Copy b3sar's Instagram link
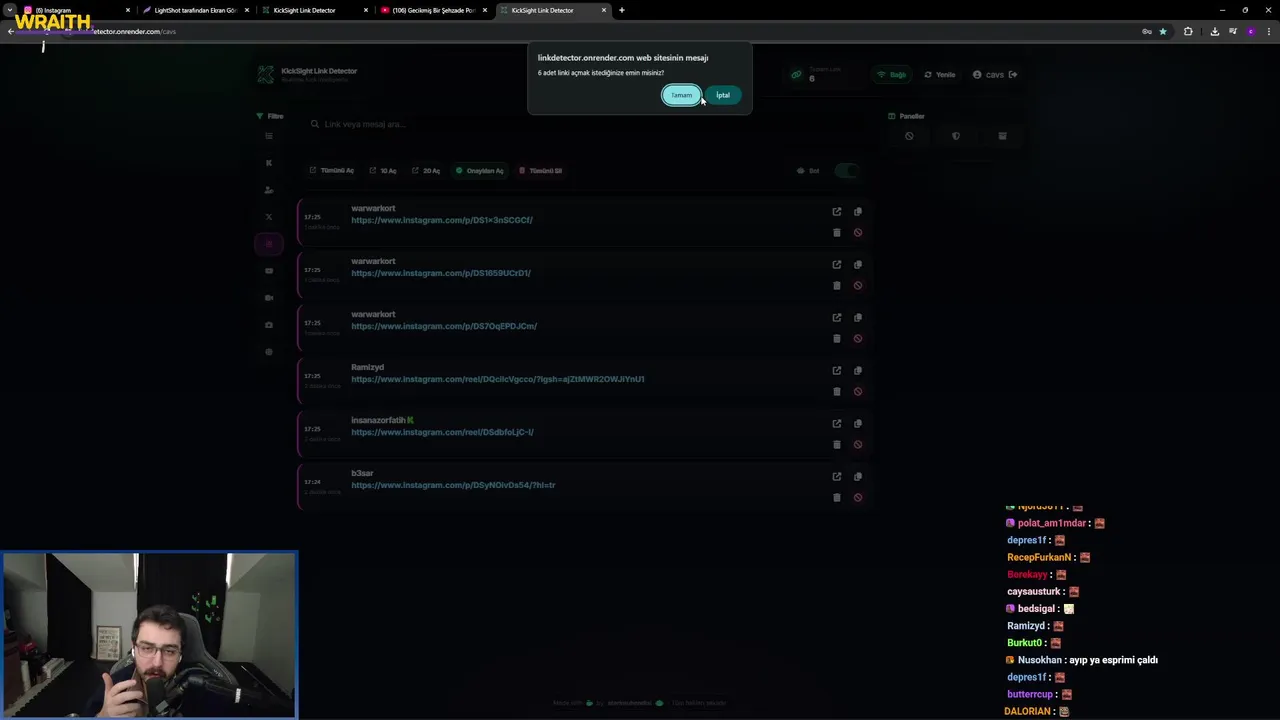The image size is (1280, 720). coord(858,477)
